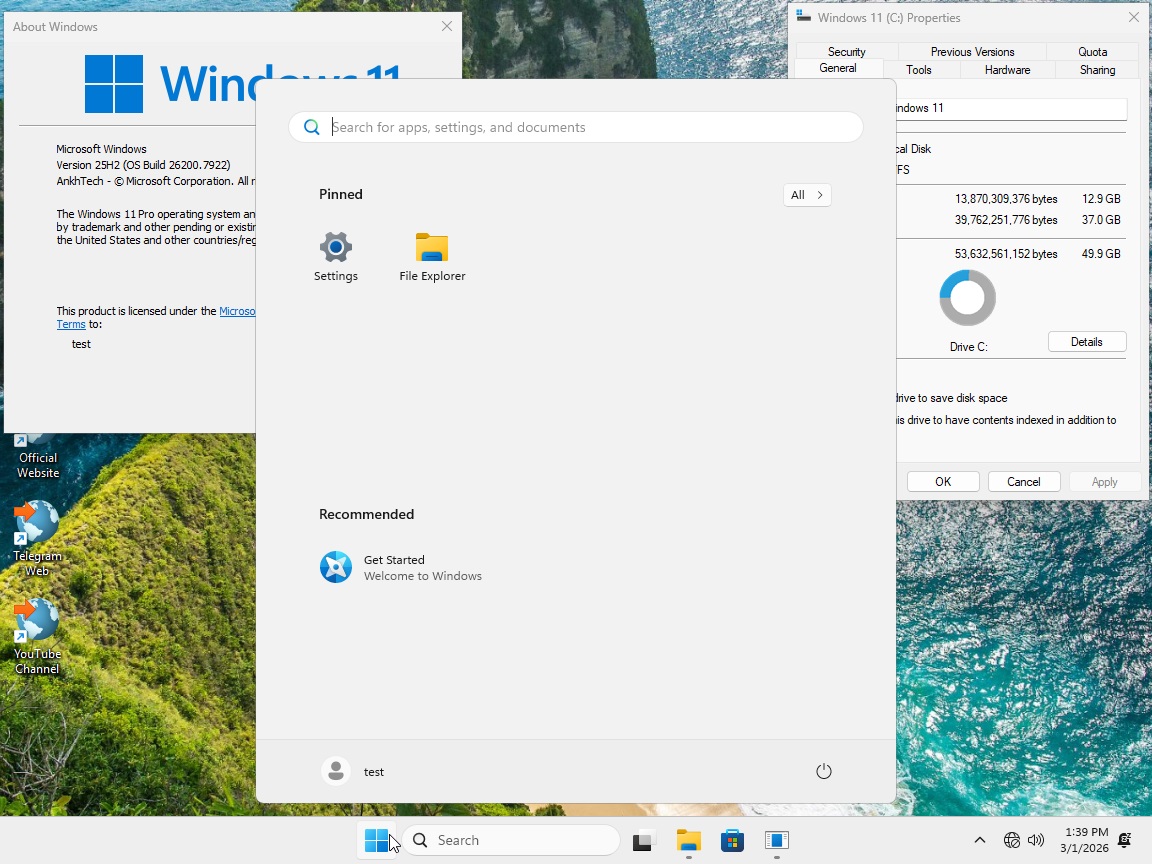Open the Previous Versions tab
The image size is (1152, 864).
(971, 51)
